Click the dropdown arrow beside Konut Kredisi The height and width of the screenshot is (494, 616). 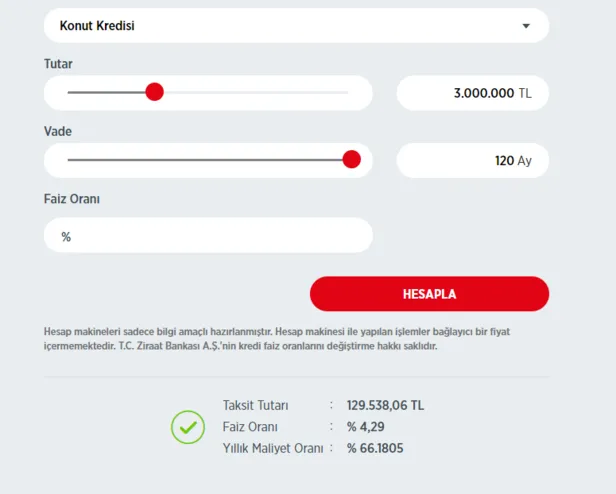[x=526, y=26]
